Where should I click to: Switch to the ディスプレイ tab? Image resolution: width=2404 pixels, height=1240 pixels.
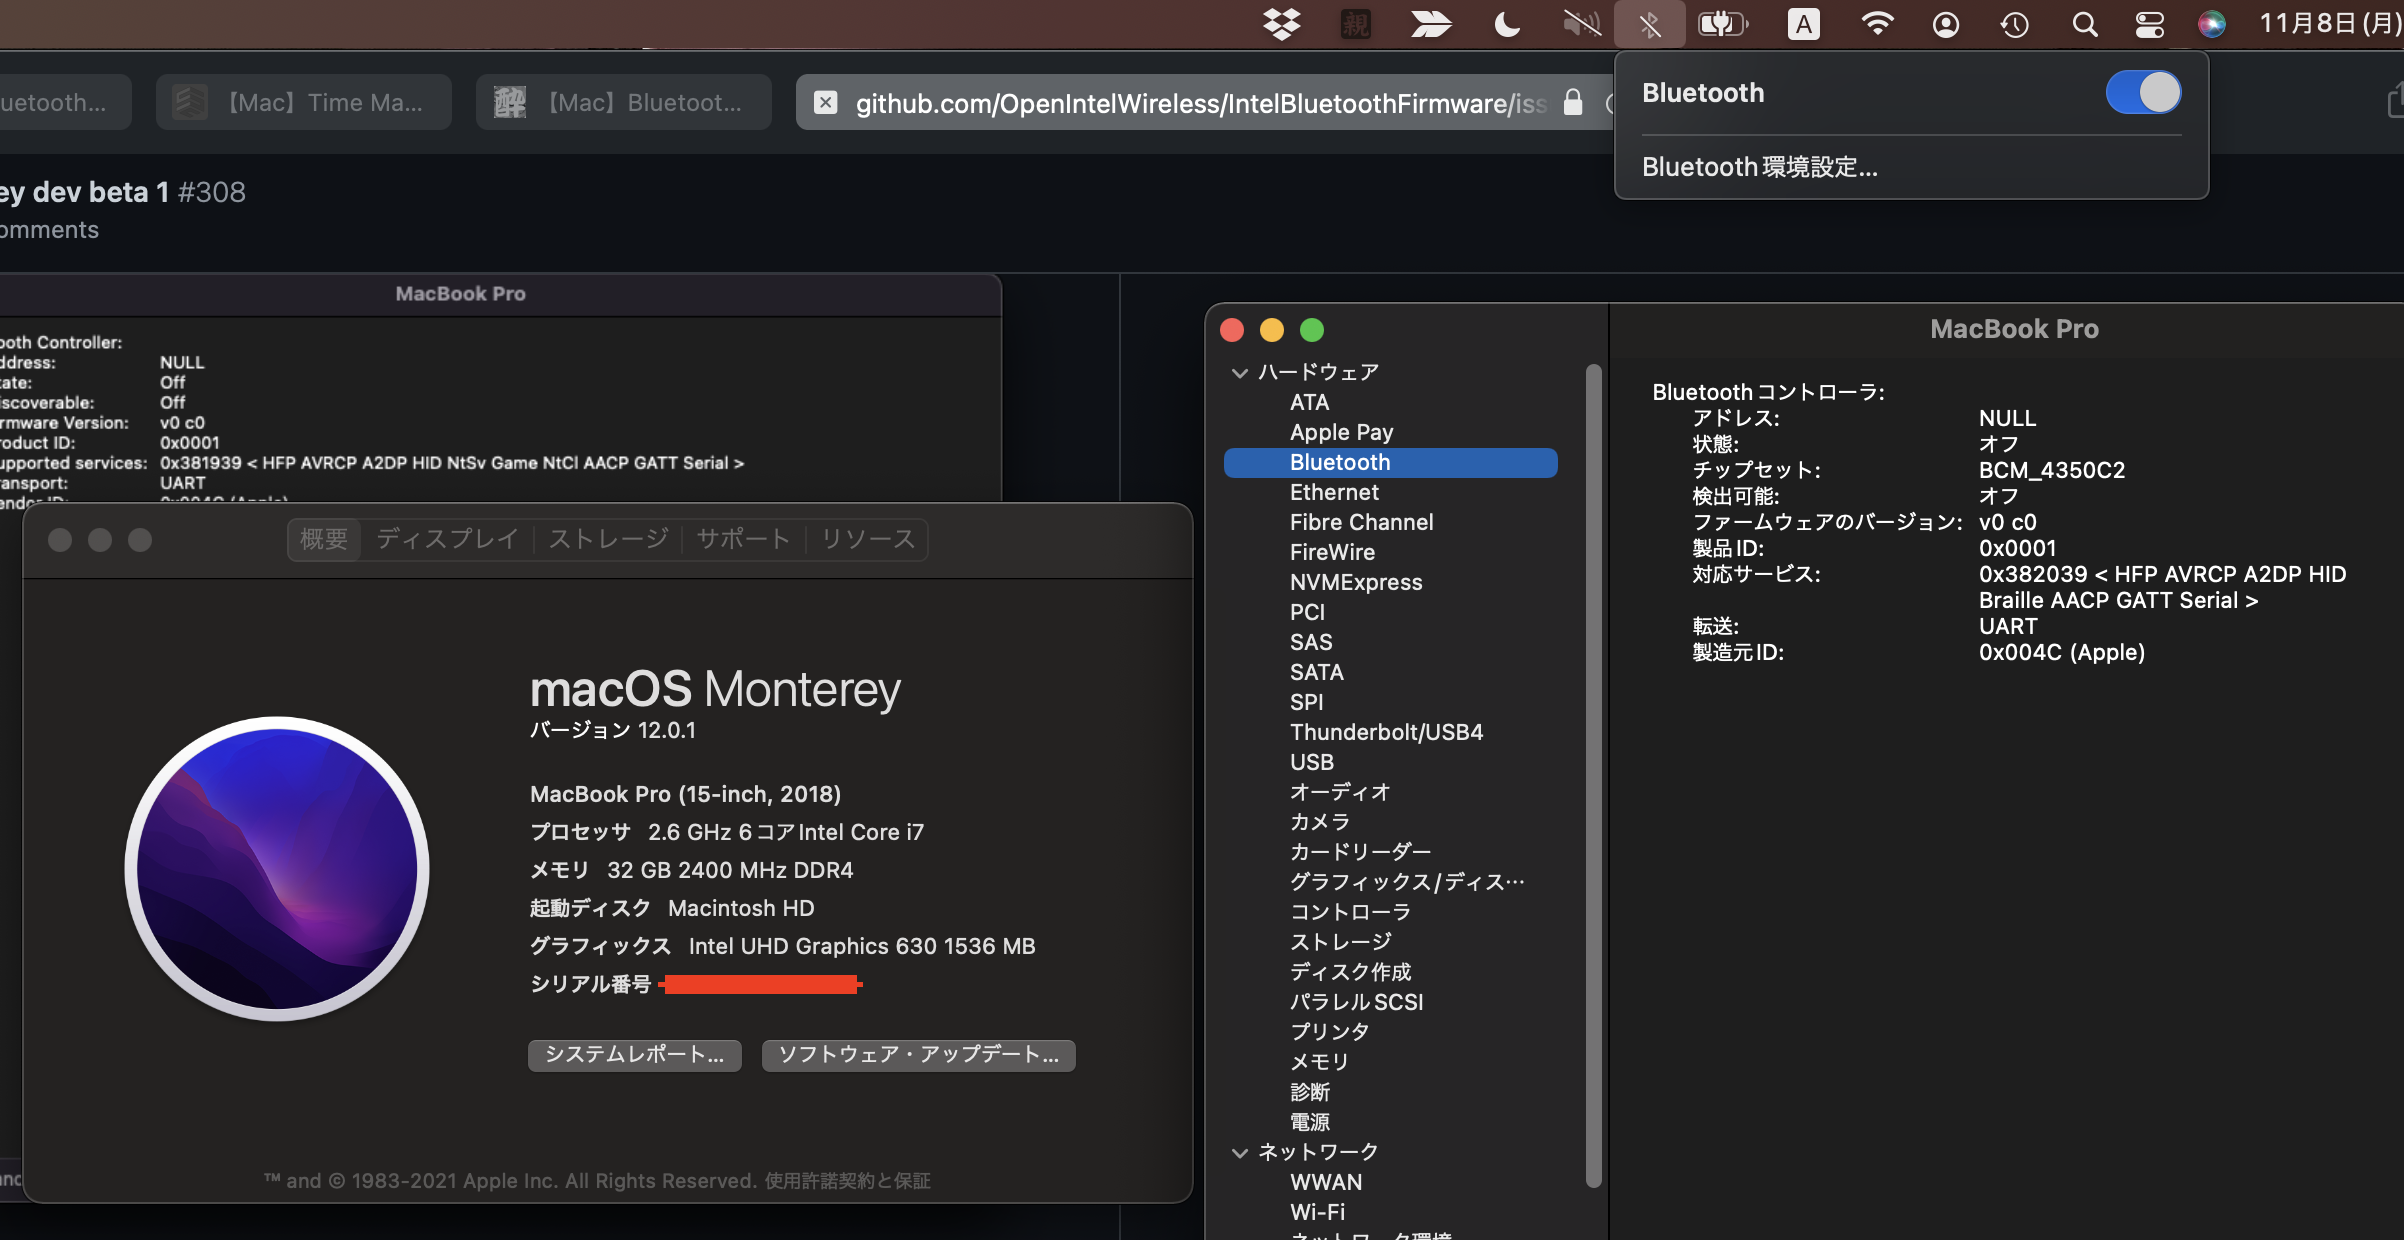[x=446, y=539]
